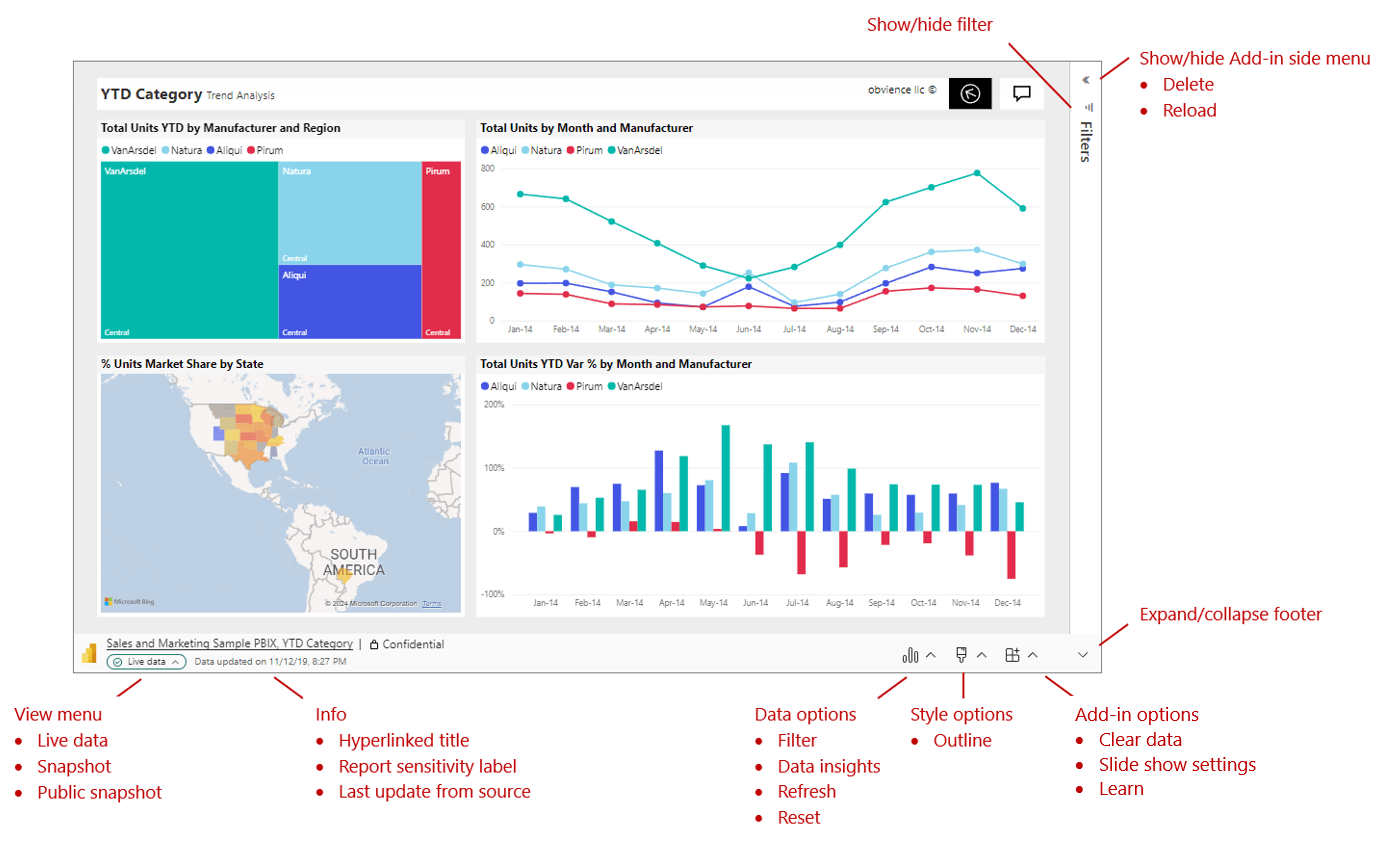Screen dimensions: 1397x845
Task: Click the filter icon below the collapse chevron
Action: click(1088, 107)
